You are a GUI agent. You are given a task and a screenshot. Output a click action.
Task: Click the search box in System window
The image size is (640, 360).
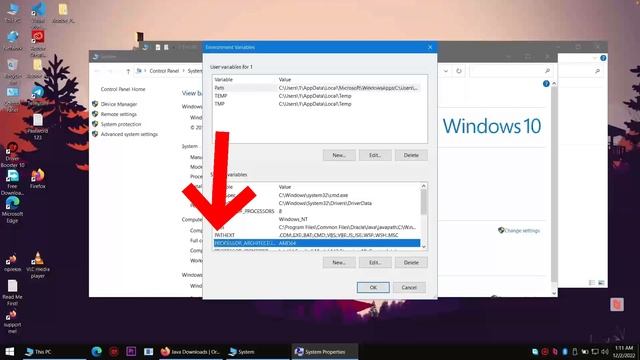(511, 71)
